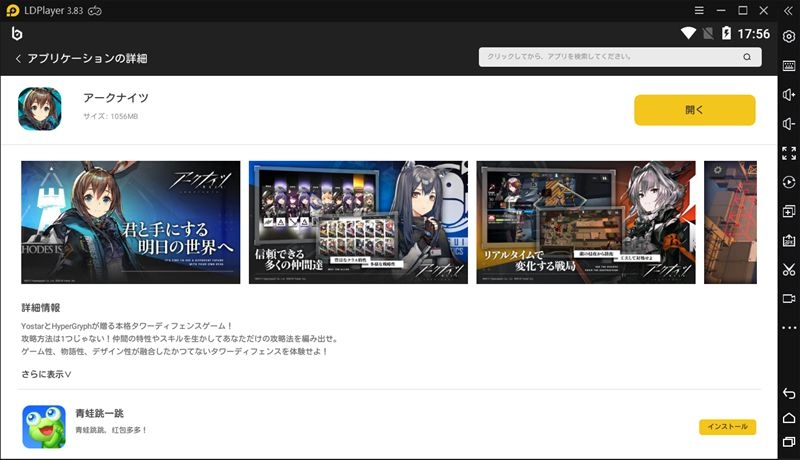Viewport: 800px width, 460px height.
Task: Take screenshot with scissors icon
Action: [789, 269]
